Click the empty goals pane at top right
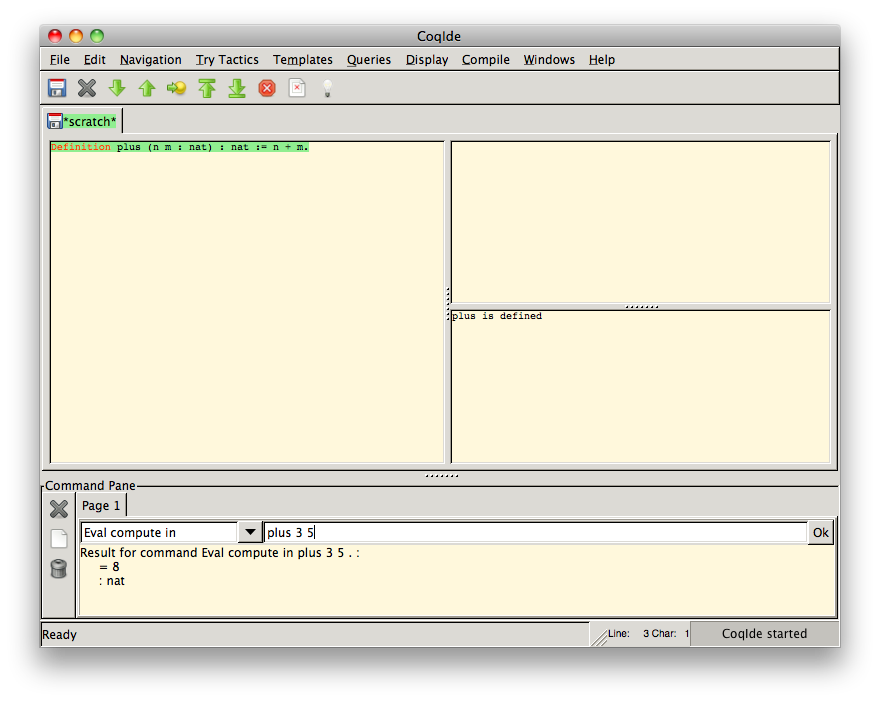880x702 pixels. [640, 222]
